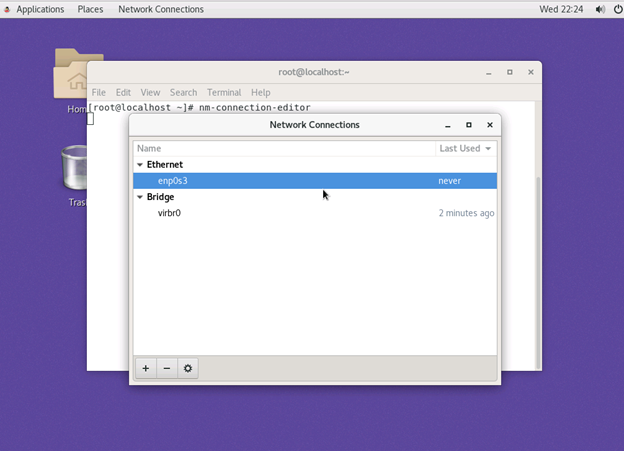624x451 pixels.
Task: Sort by the Last Used column
Action: [x=466, y=148]
